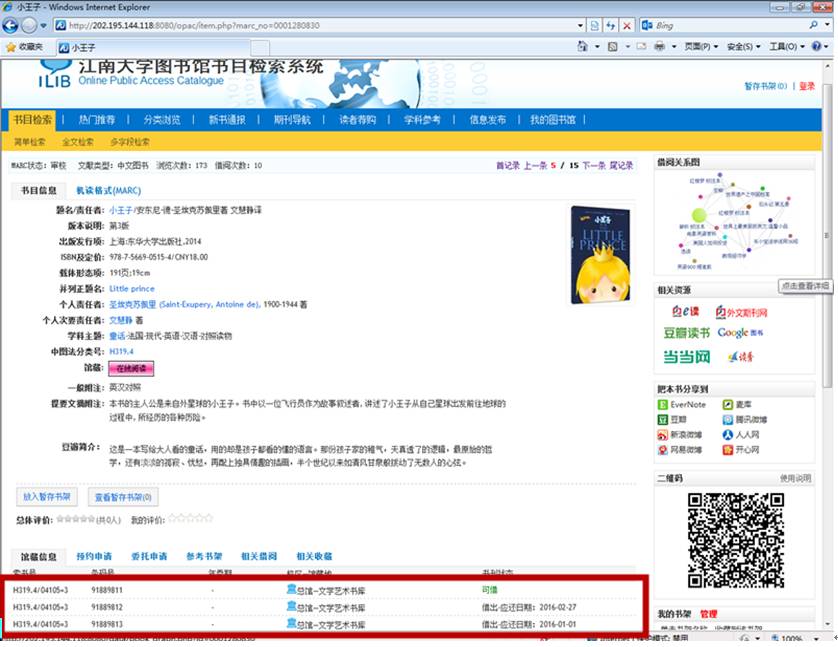Open the 预约申请 tab
Viewport: 838px width, 647px height.
(x=94, y=555)
